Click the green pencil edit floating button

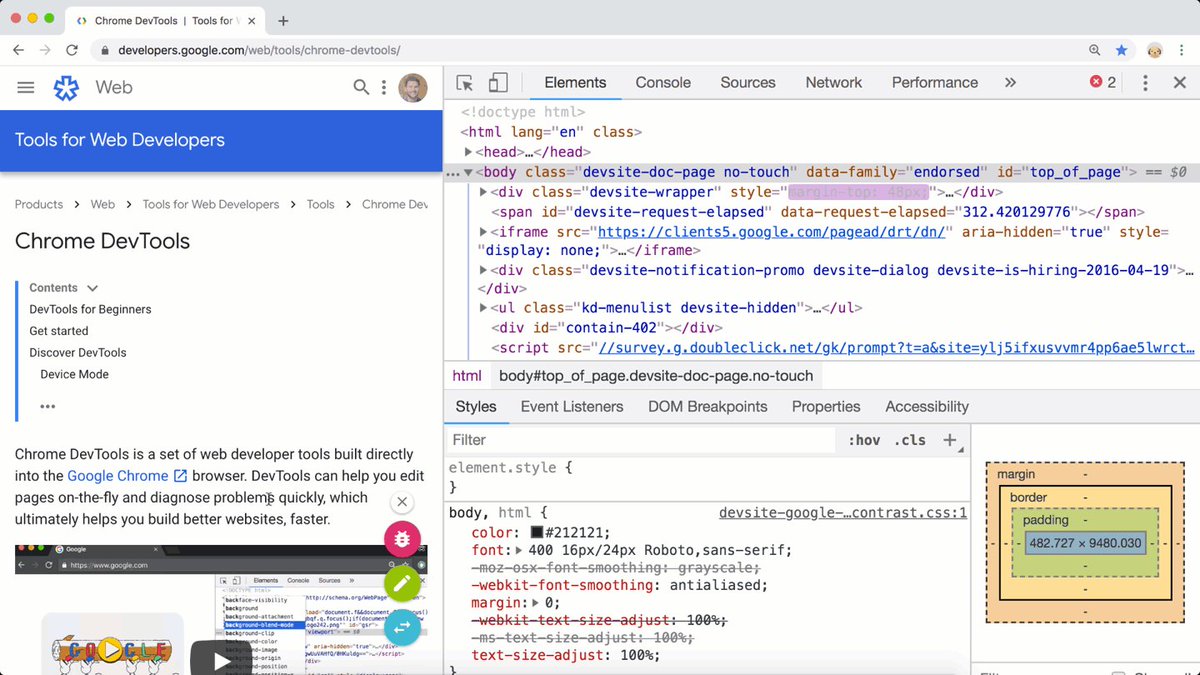[402, 583]
